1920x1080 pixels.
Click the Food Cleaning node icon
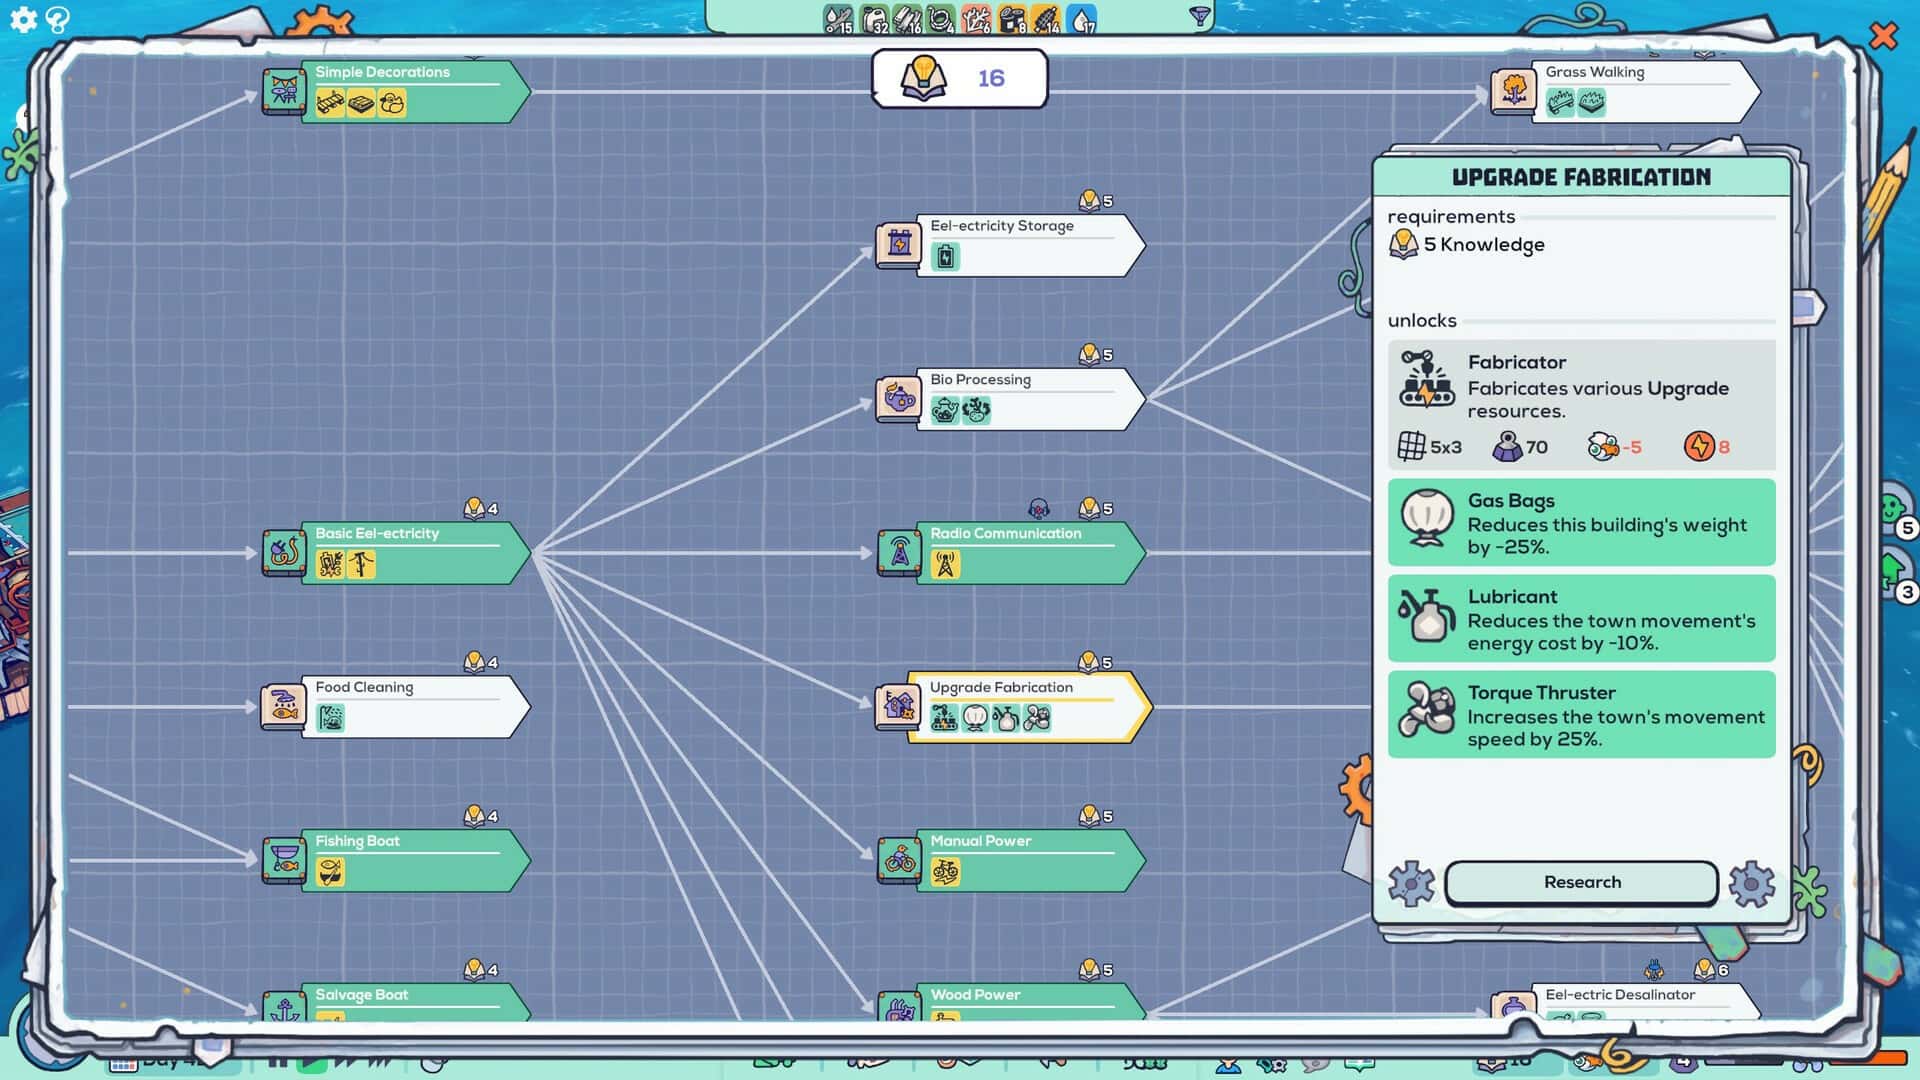coord(284,706)
